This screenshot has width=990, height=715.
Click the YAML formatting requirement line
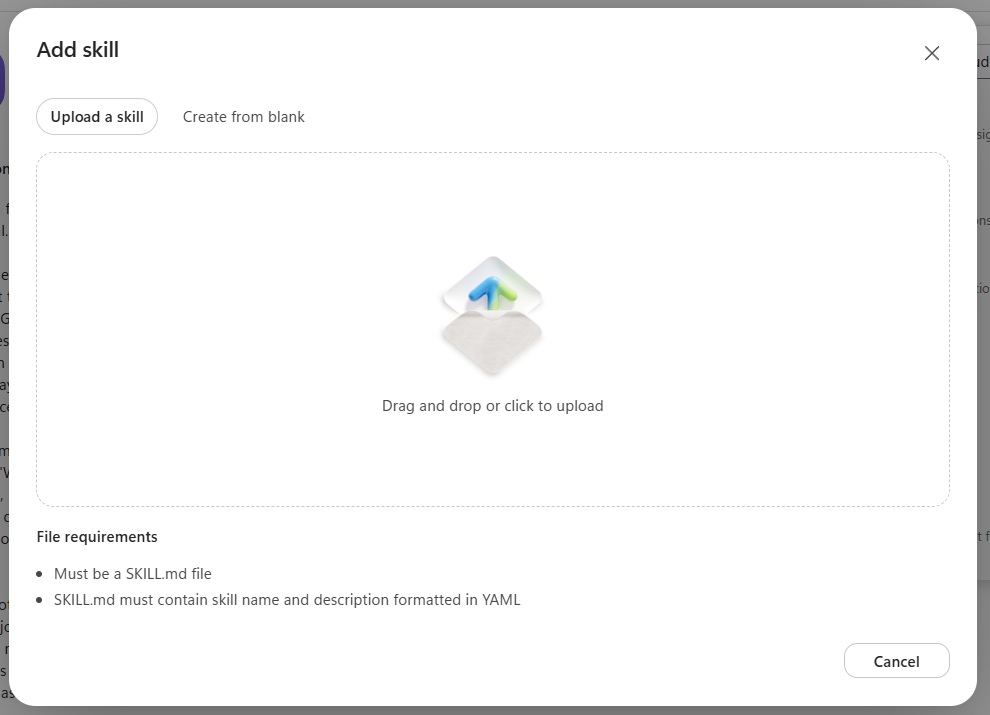pos(287,599)
